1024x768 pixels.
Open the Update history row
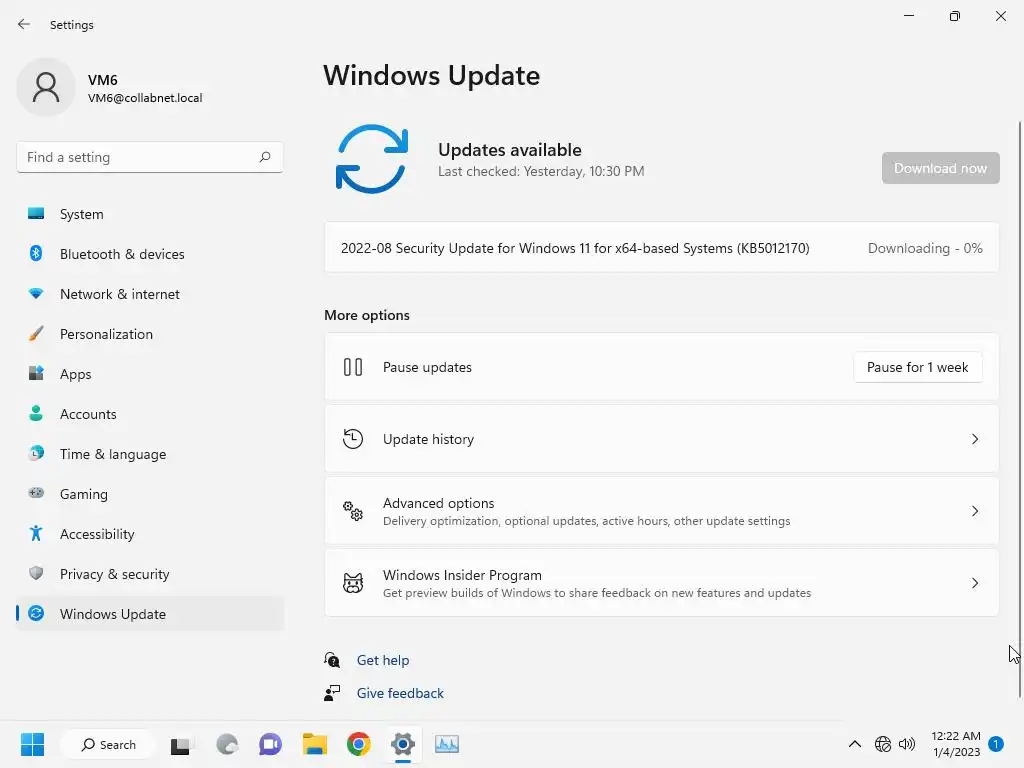pyautogui.click(x=662, y=439)
